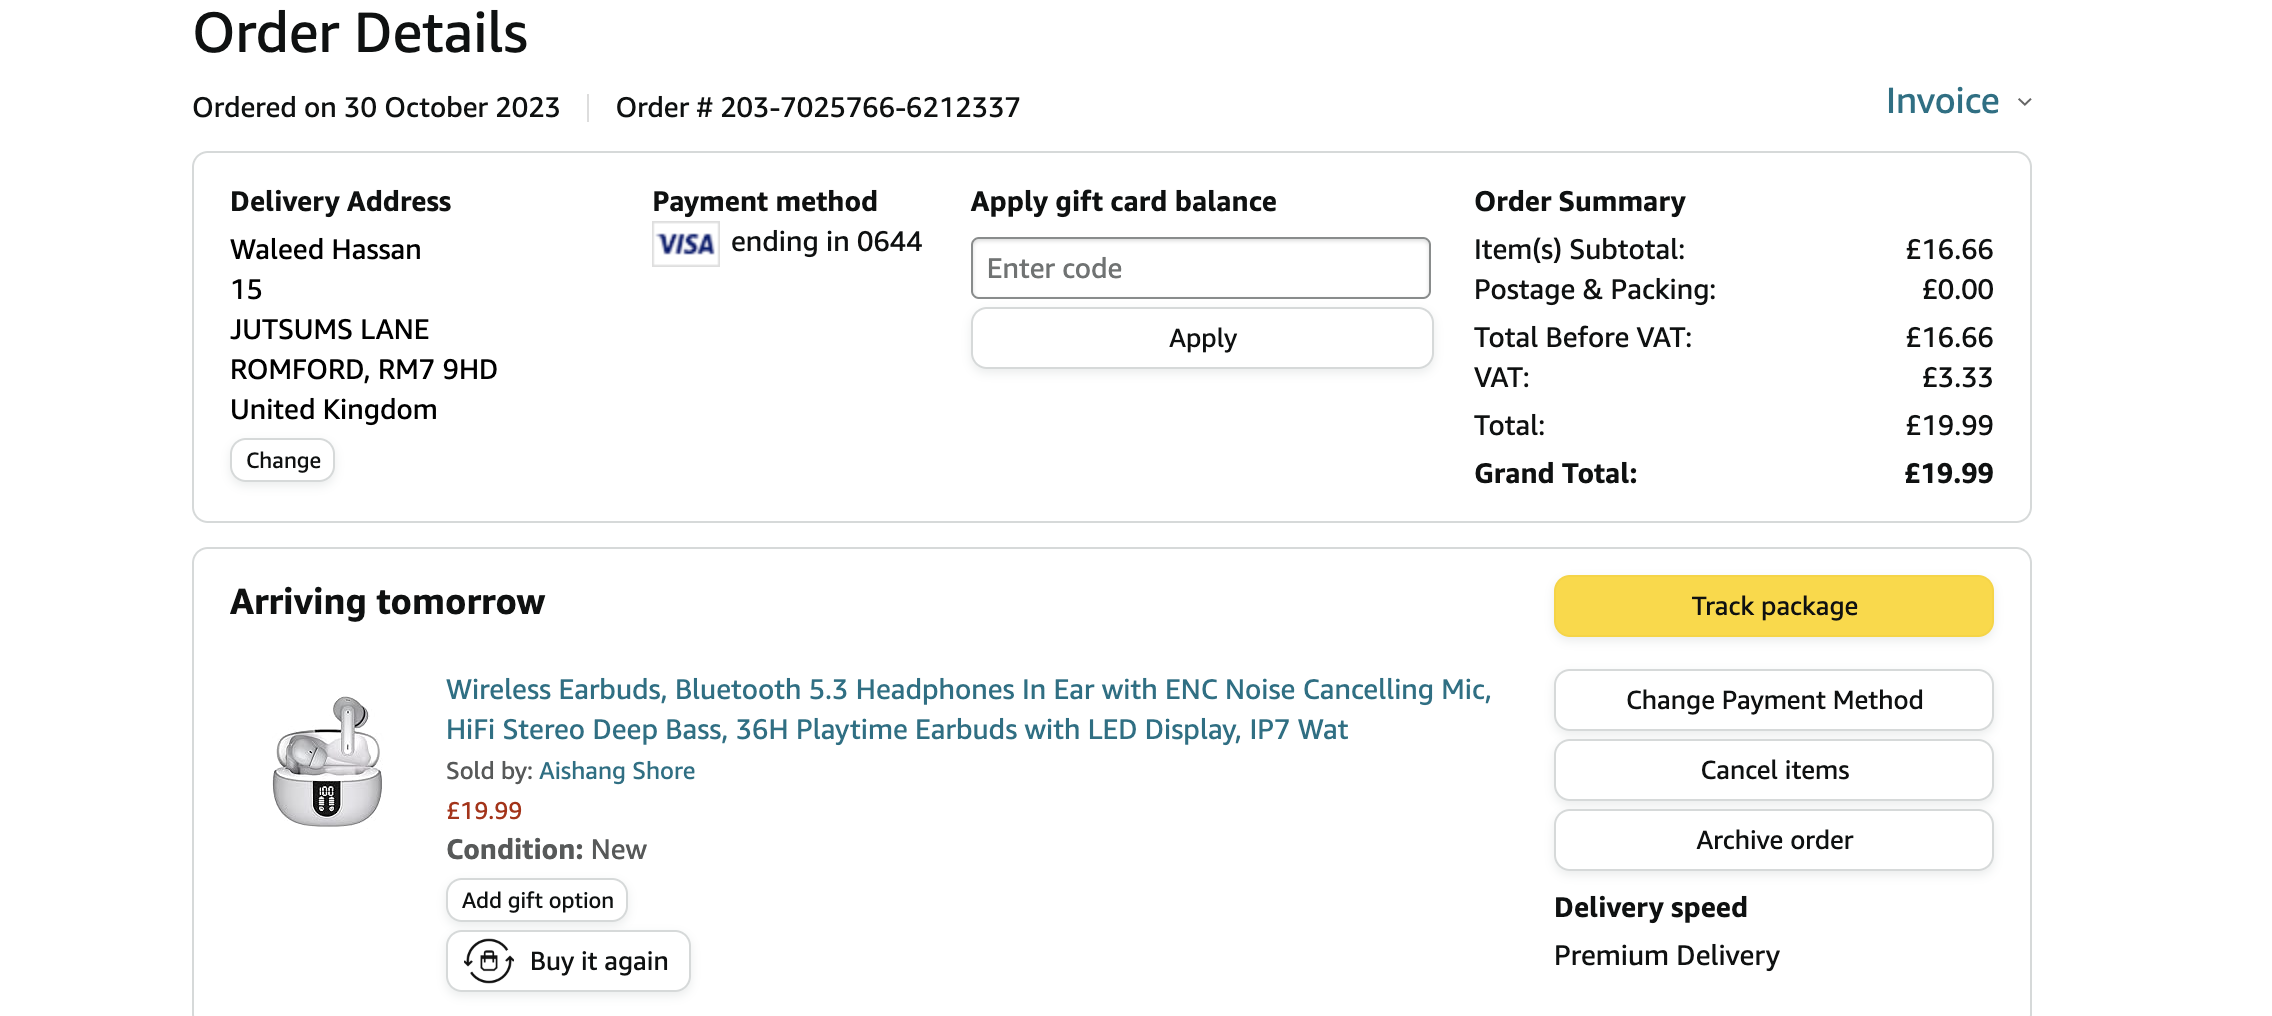Viewport: 2272px width, 1016px height.
Task: Click the Buy it again label
Action: tap(598, 961)
